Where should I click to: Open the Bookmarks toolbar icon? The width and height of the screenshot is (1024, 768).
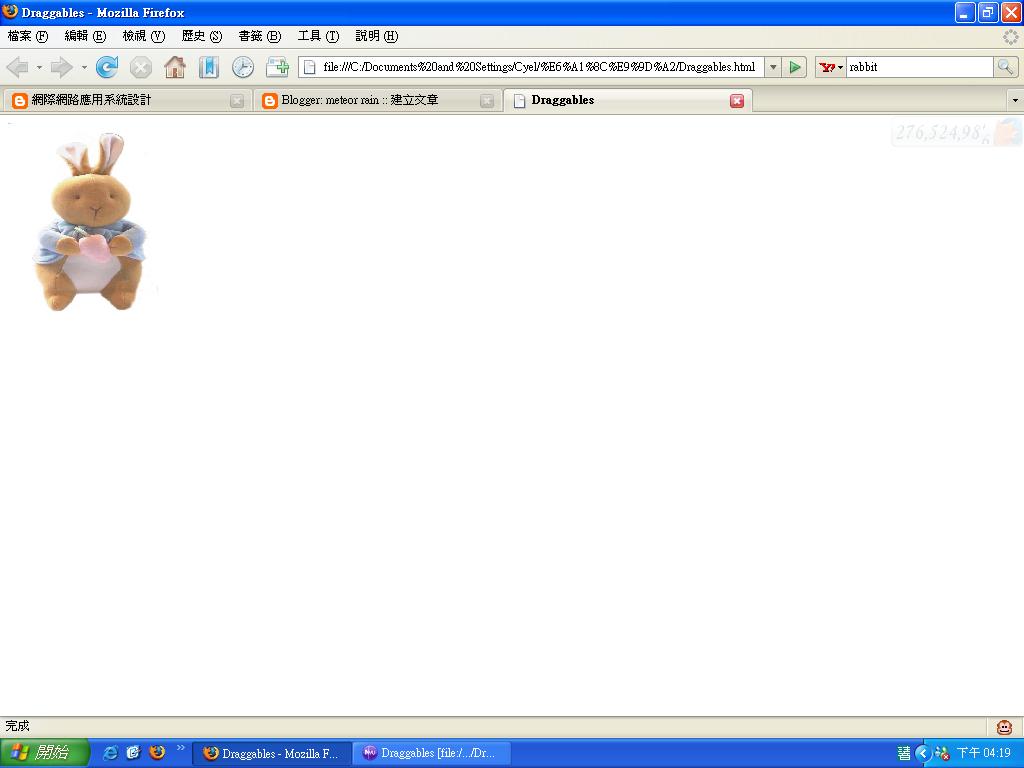208,67
